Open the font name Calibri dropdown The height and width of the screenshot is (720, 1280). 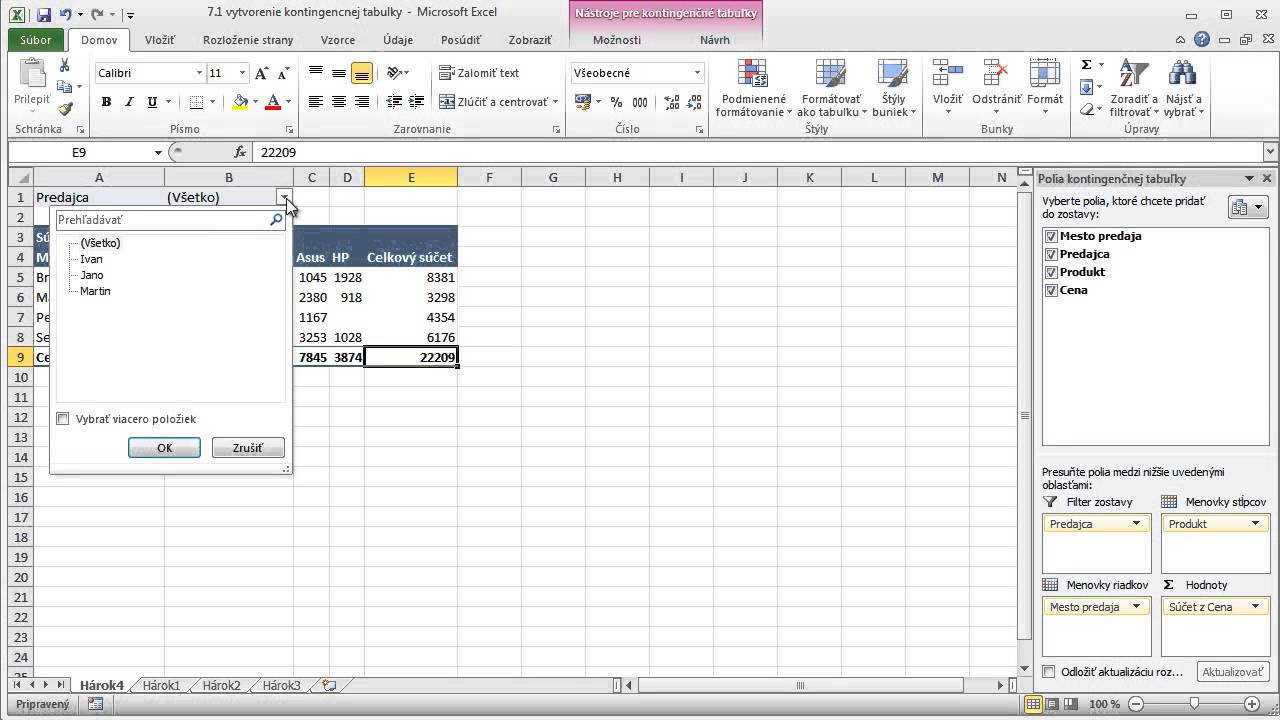[199, 73]
